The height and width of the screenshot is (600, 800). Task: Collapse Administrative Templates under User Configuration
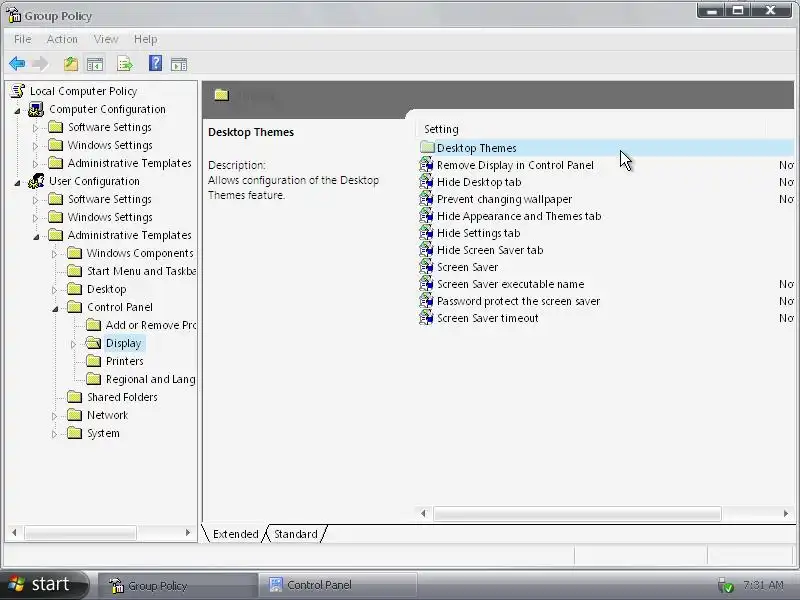point(36,237)
